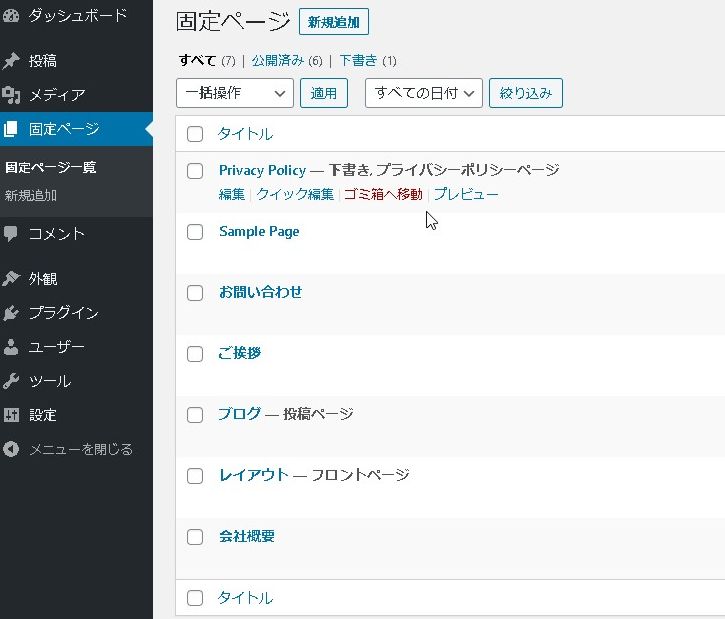Image resolution: width=725 pixels, height=619 pixels.
Task: Click the plug icon for プラグイン
Action: coord(11,313)
